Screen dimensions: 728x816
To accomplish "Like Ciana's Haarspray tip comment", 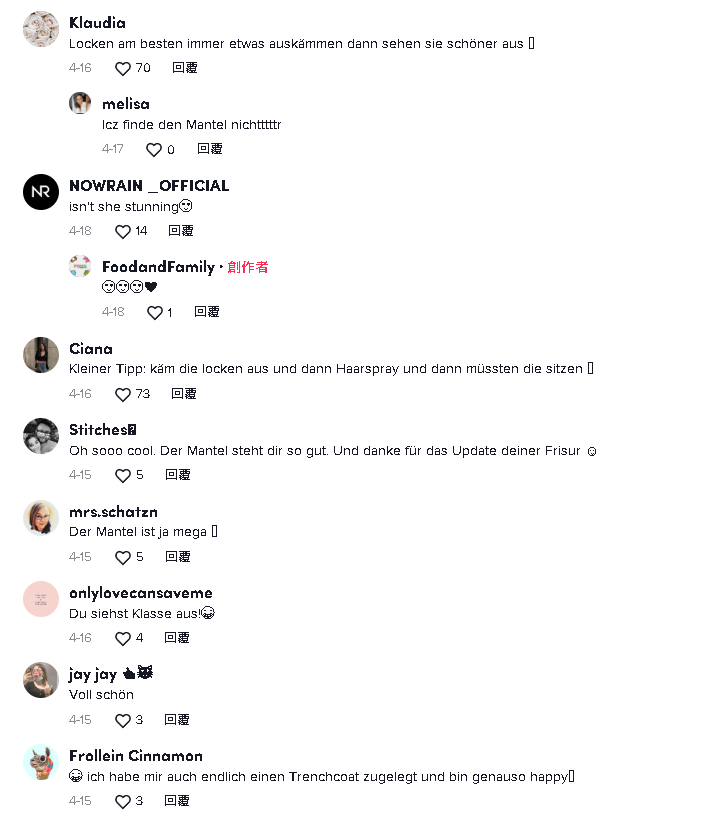I will click(x=123, y=394).
